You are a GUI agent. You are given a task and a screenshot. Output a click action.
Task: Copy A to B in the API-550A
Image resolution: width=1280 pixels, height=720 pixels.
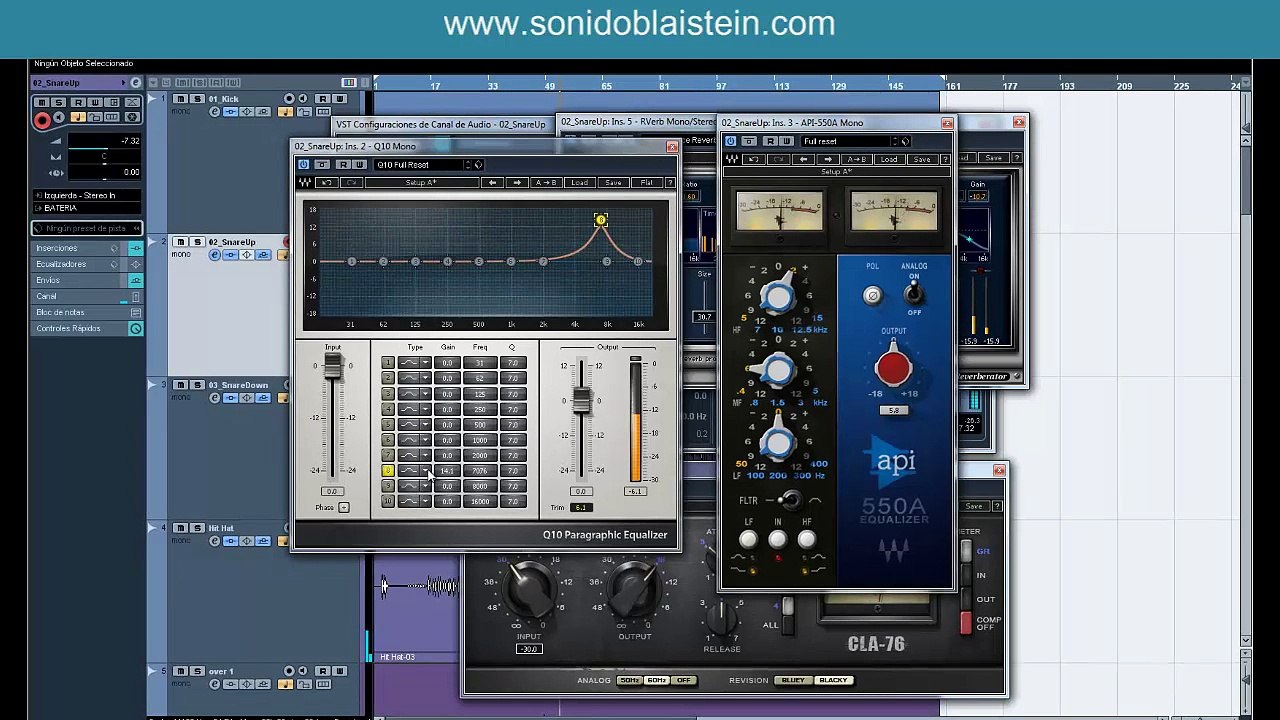(x=857, y=160)
